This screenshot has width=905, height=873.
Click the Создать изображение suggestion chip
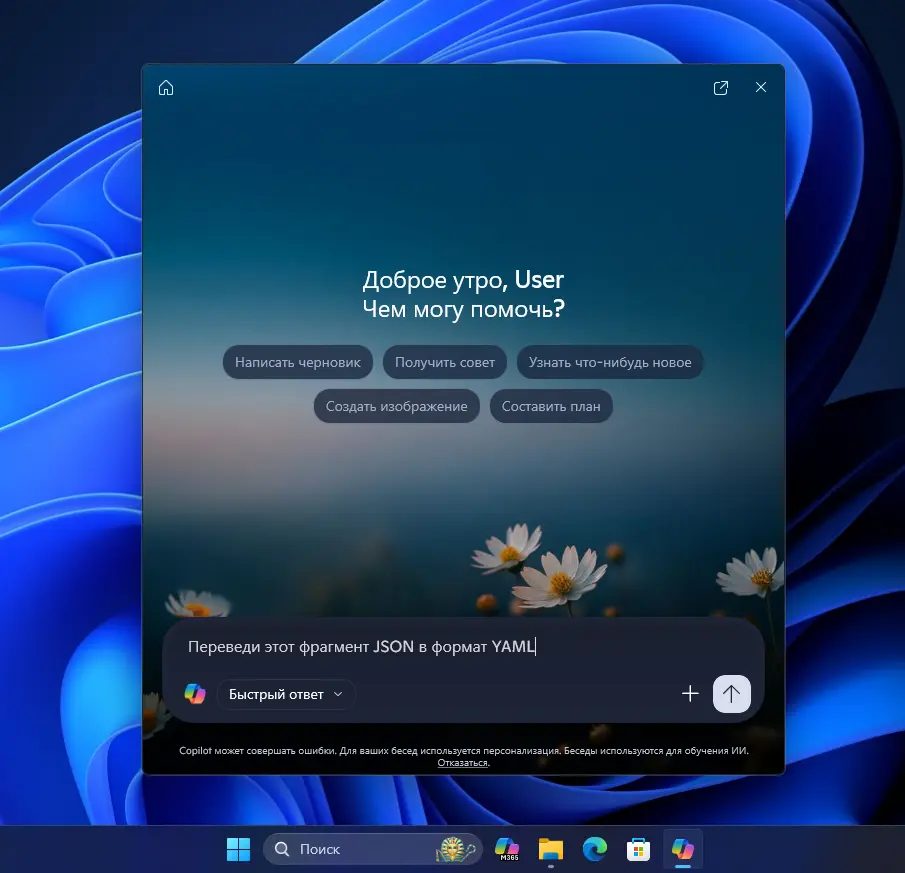[397, 407]
